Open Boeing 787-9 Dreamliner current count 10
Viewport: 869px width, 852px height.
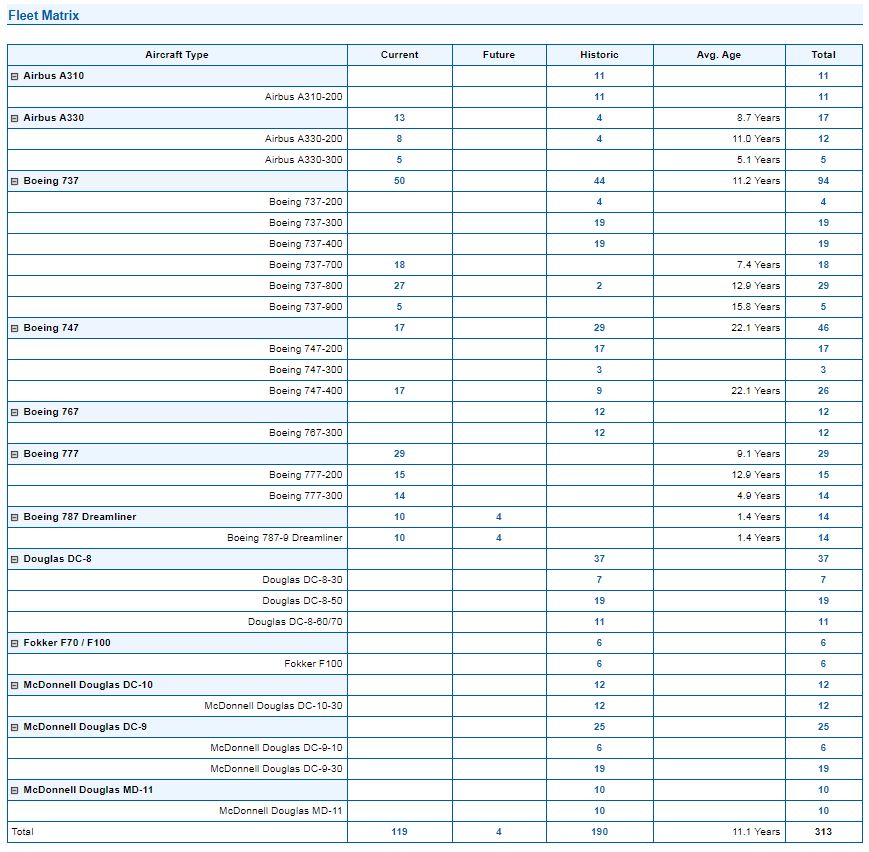coord(399,538)
